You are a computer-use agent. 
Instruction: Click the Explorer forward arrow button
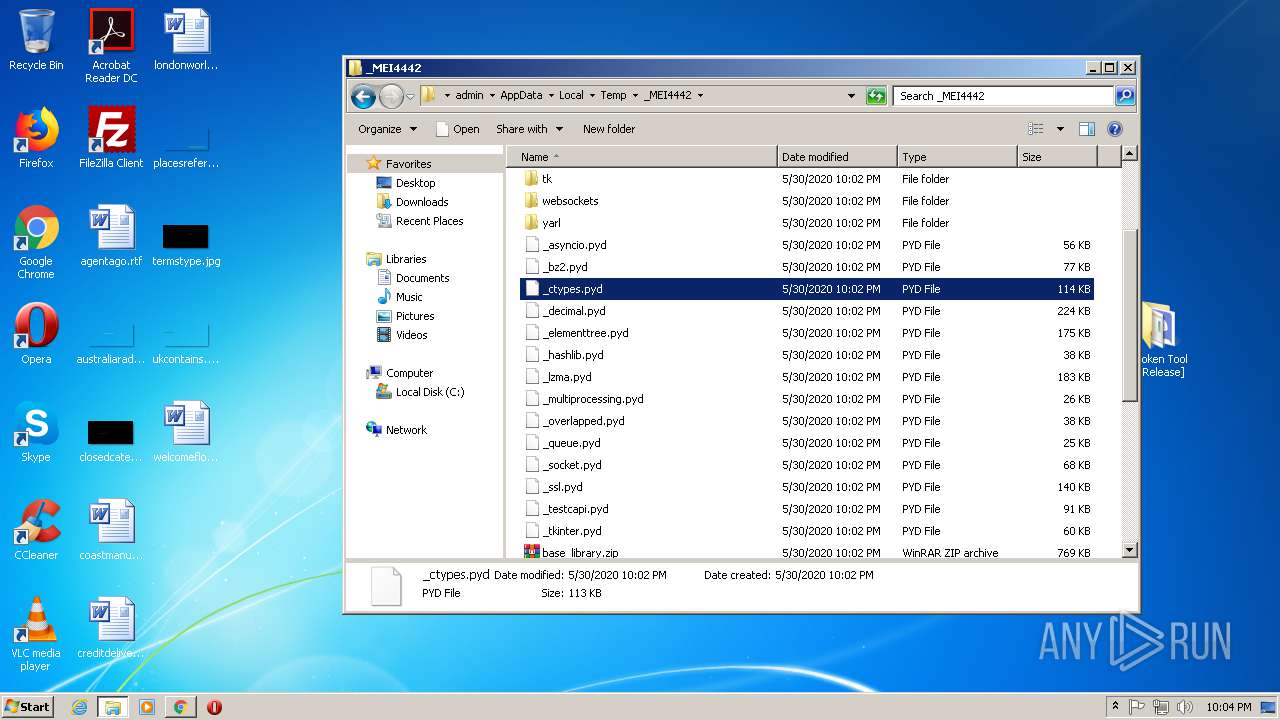[391, 96]
